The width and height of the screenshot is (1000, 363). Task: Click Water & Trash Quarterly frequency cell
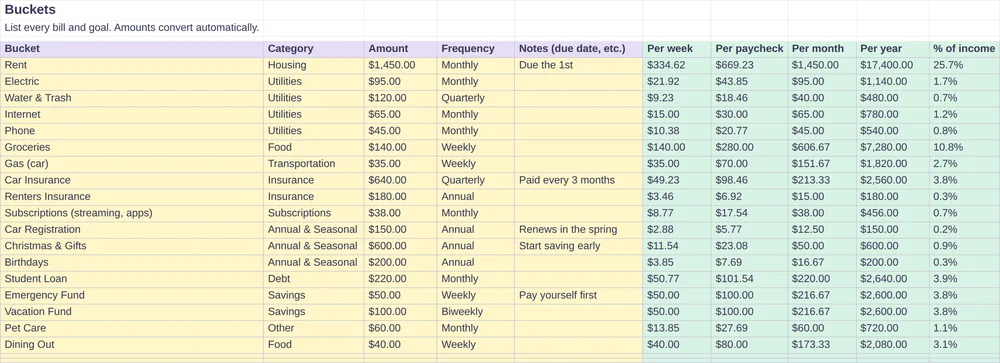pyautogui.click(x=476, y=98)
